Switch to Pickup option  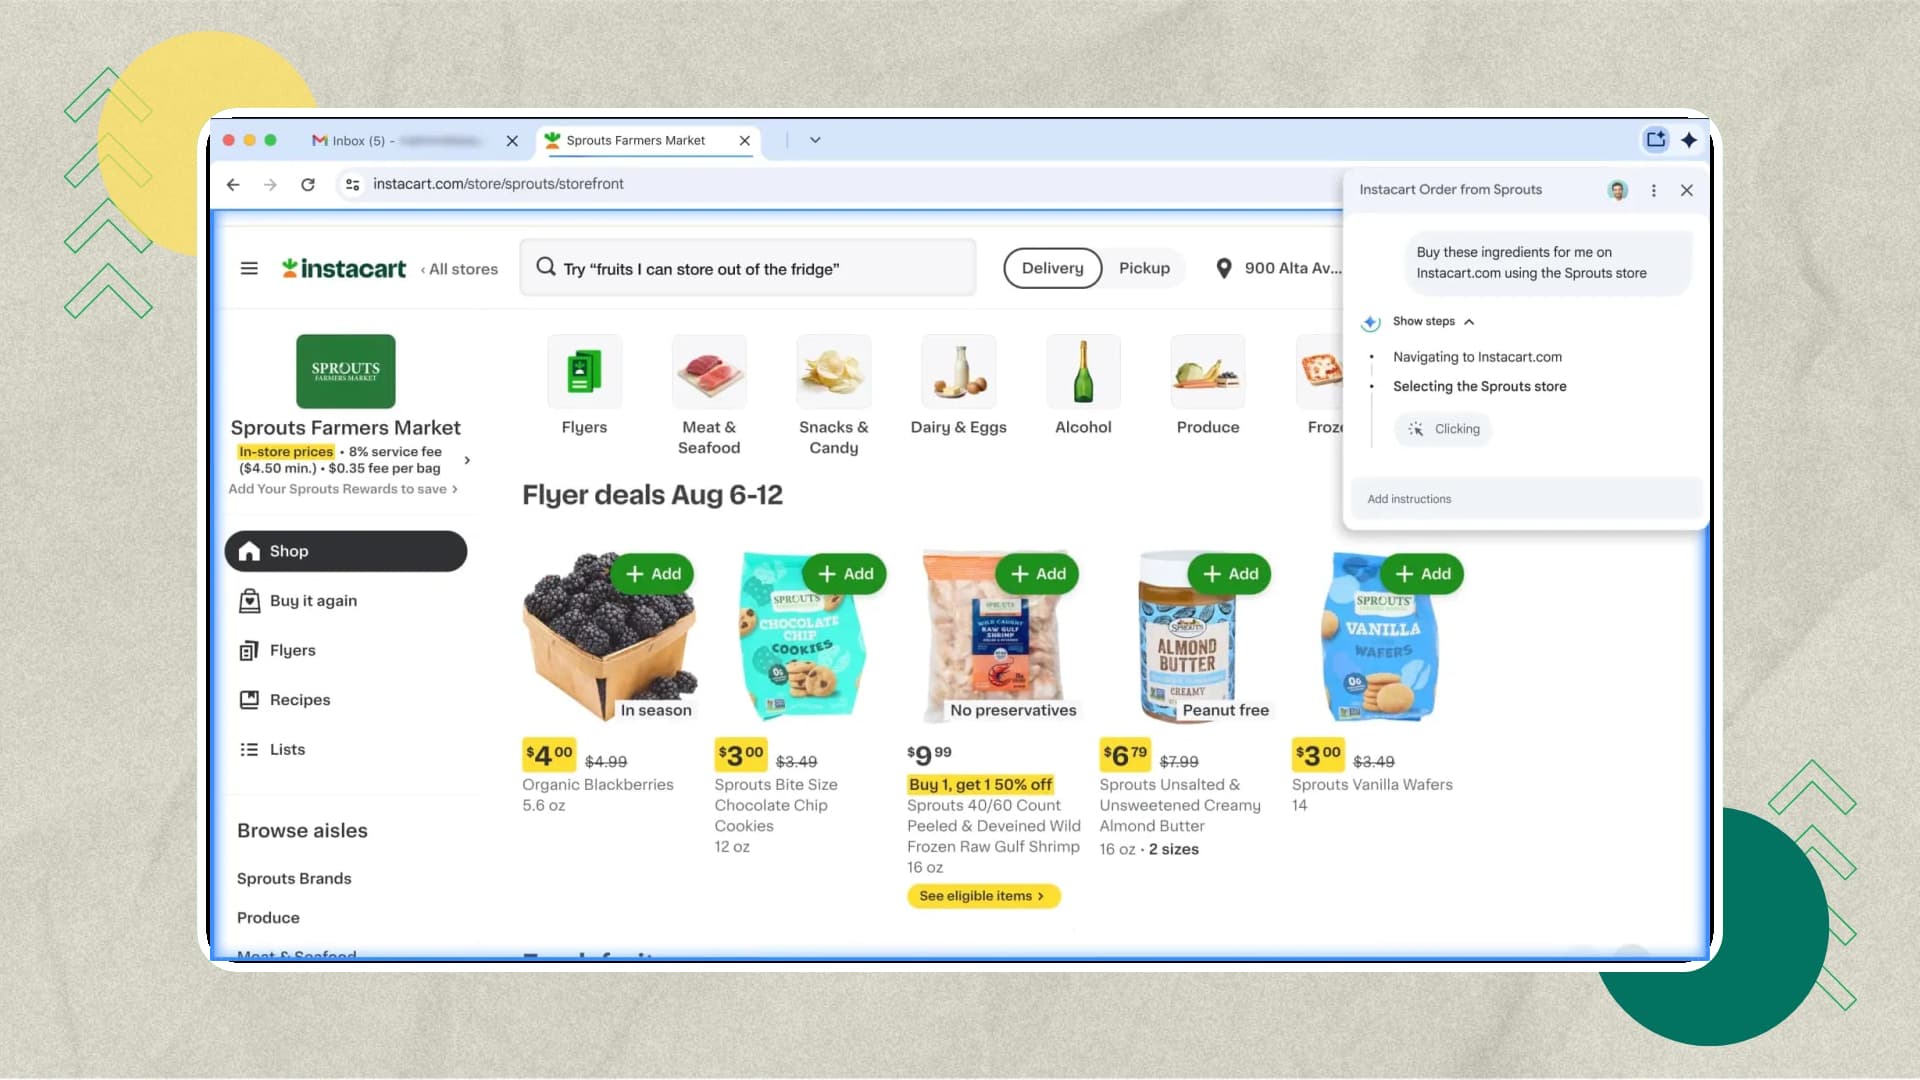coord(1144,268)
